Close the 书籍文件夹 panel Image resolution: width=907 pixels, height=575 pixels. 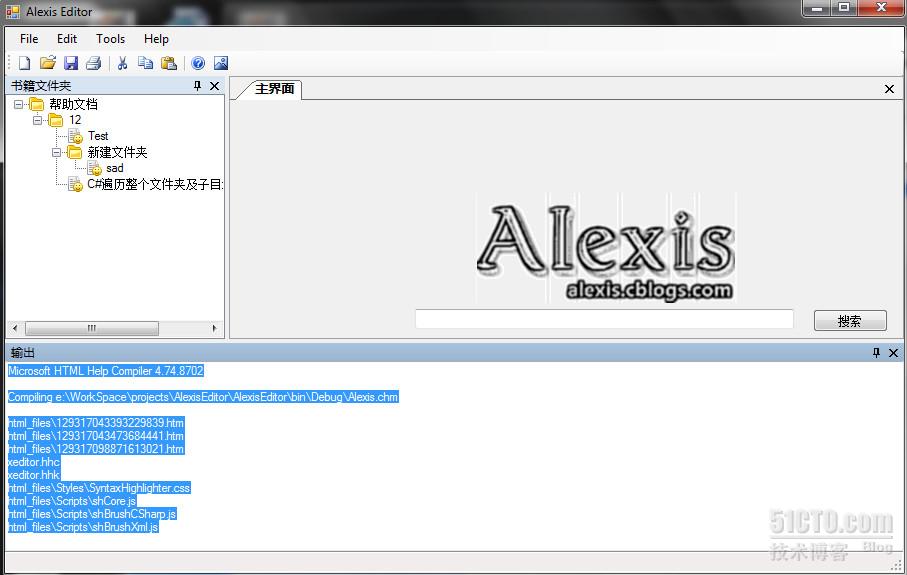point(215,86)
